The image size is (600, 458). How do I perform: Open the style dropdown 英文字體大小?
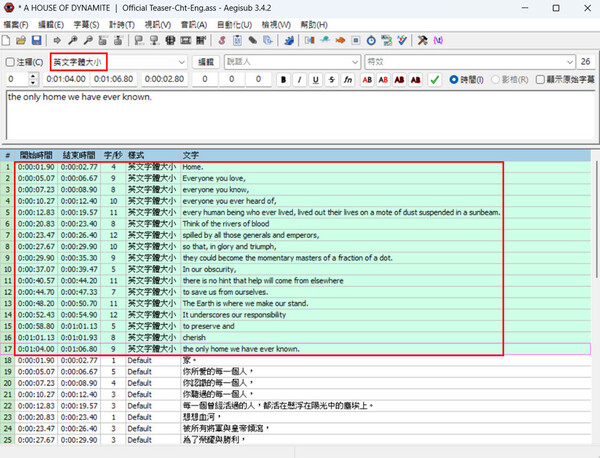pos(180,62)
